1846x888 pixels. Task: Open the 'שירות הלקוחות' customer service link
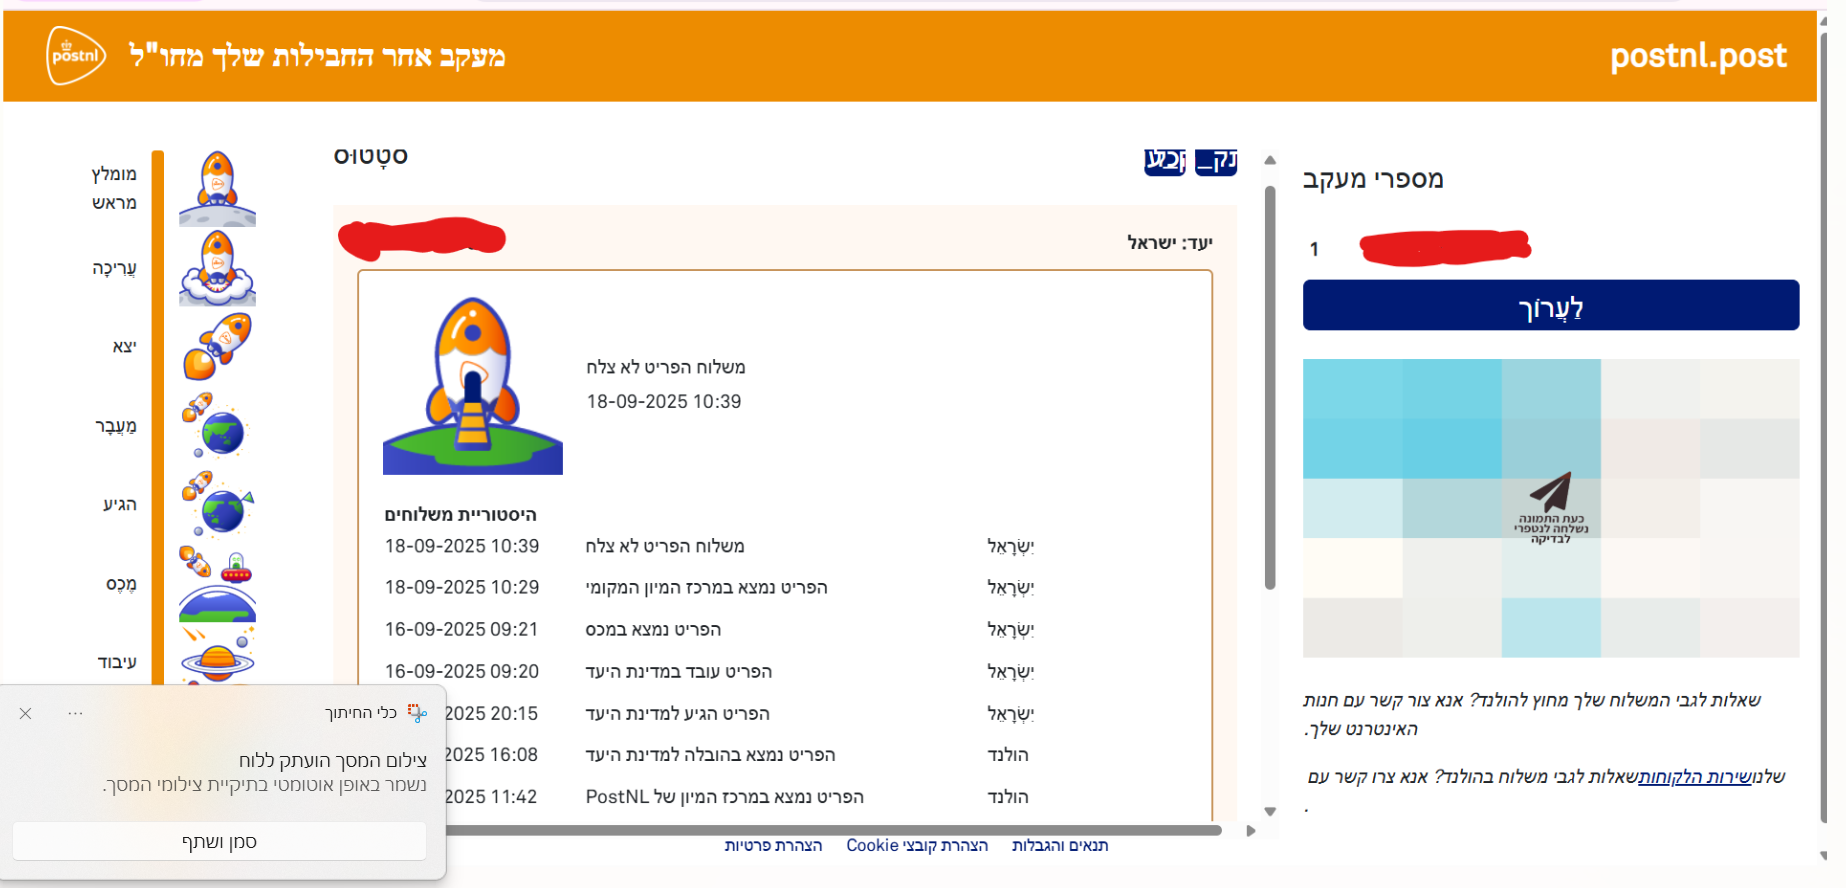(1694, 777)
